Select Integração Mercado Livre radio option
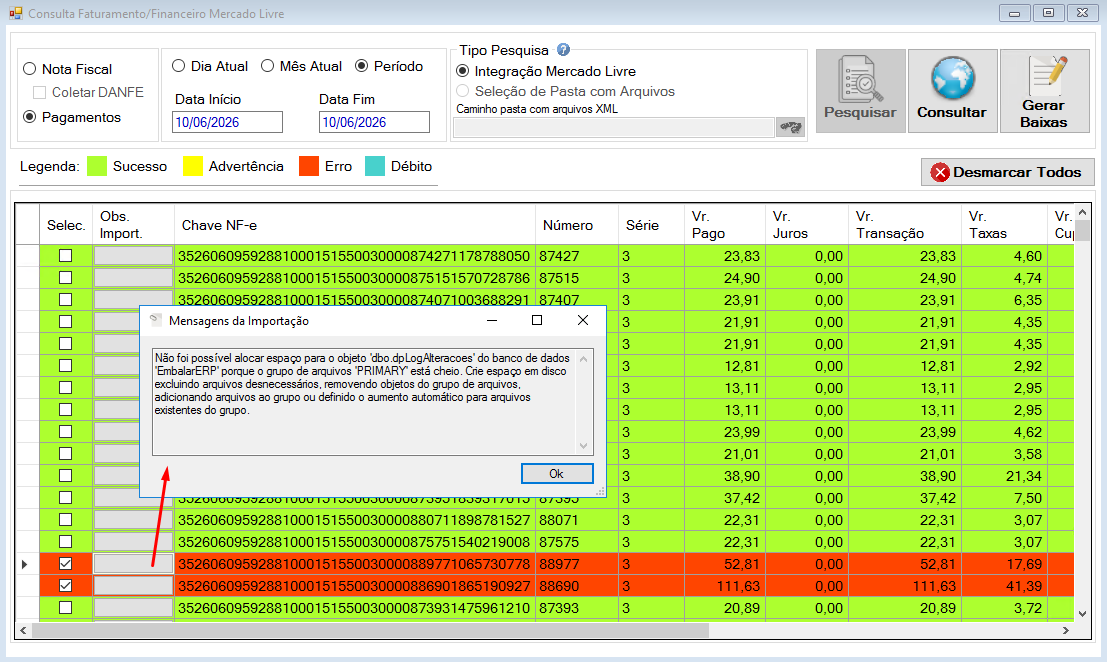This screenshot has height=662, width=1107. click(x=462, y=71)
